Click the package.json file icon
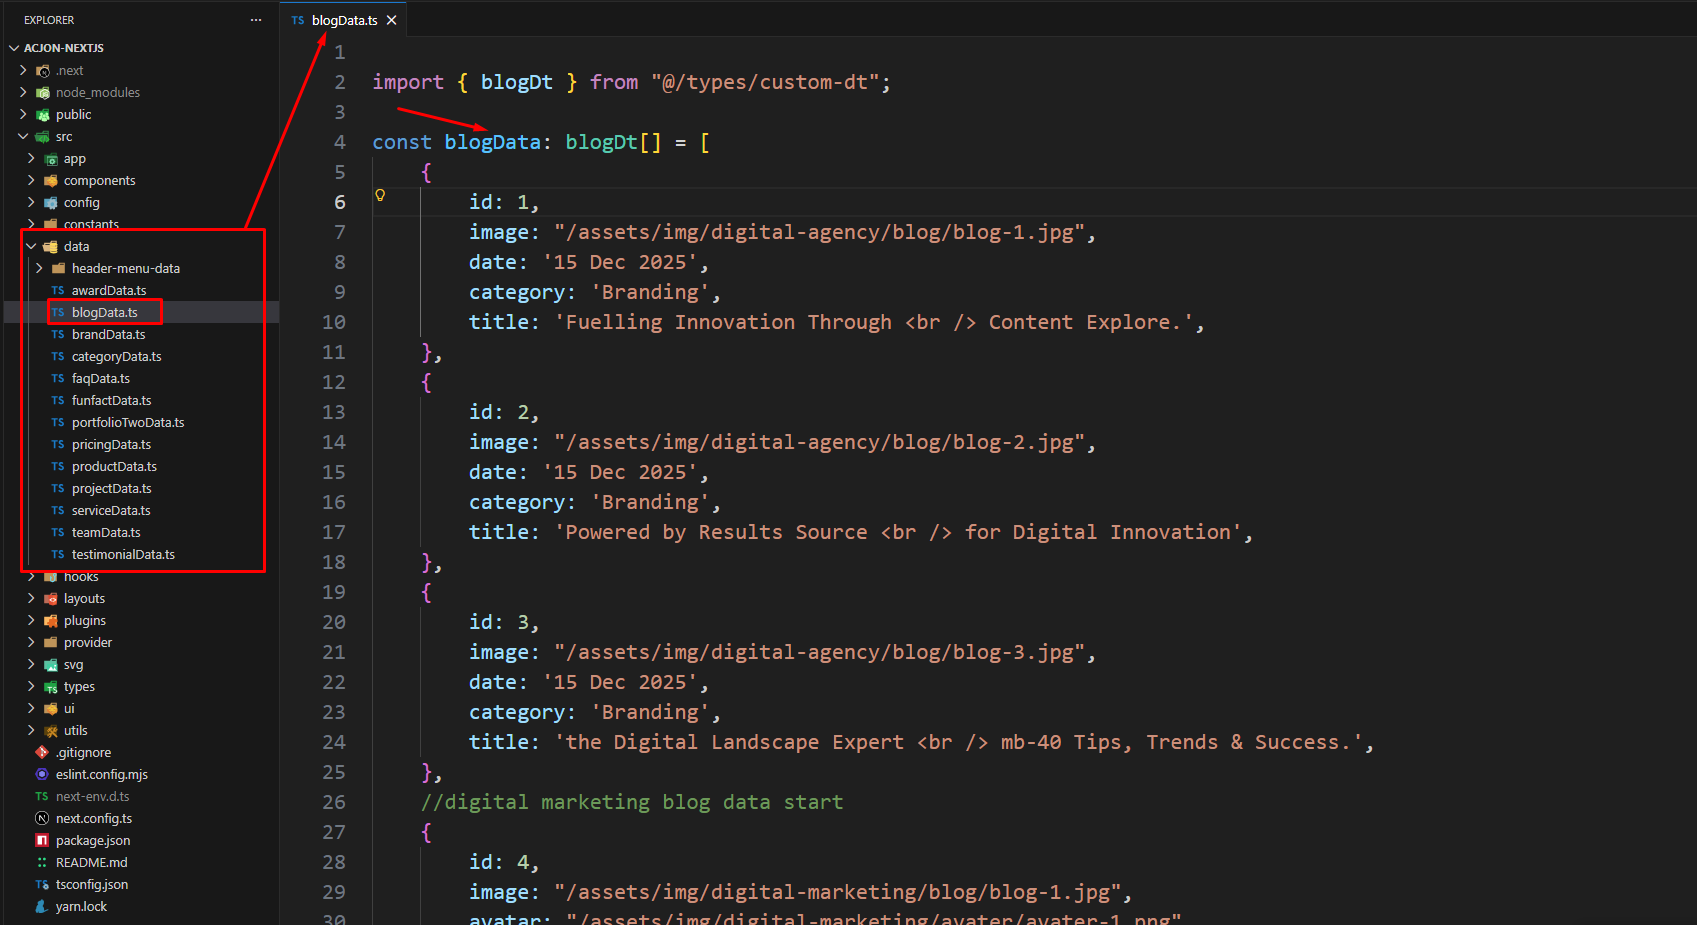Image resolution: width=1697 pixels, height=925 pixels. tap(42, 840)
